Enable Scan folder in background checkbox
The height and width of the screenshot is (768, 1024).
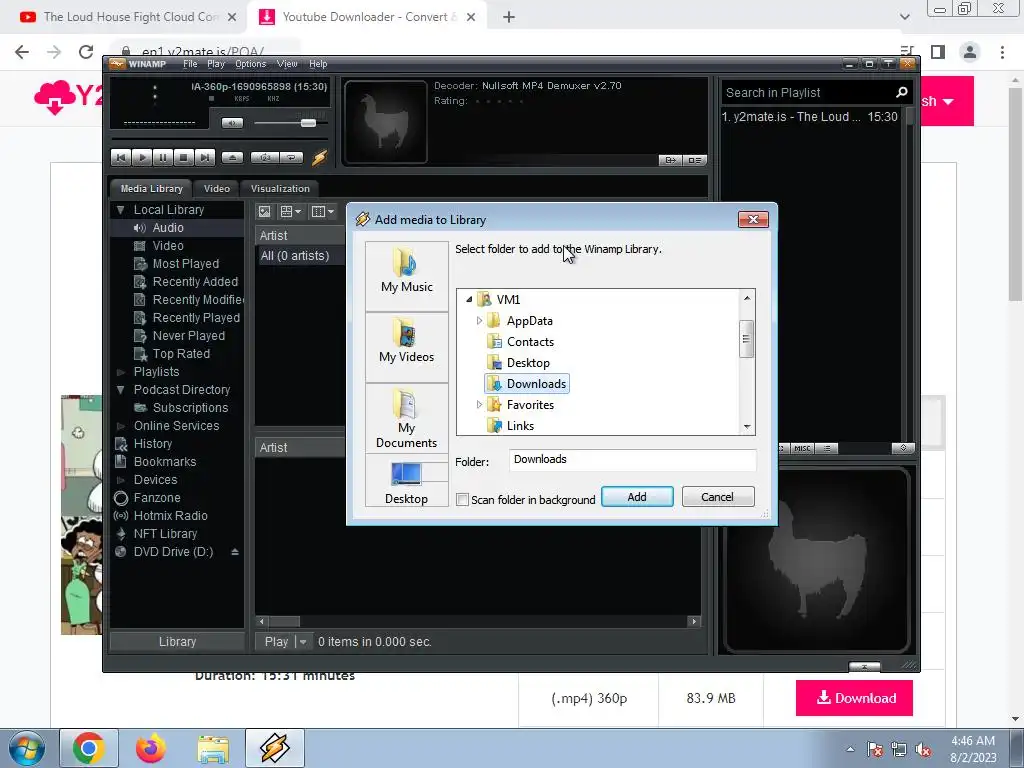coord(462,500)
